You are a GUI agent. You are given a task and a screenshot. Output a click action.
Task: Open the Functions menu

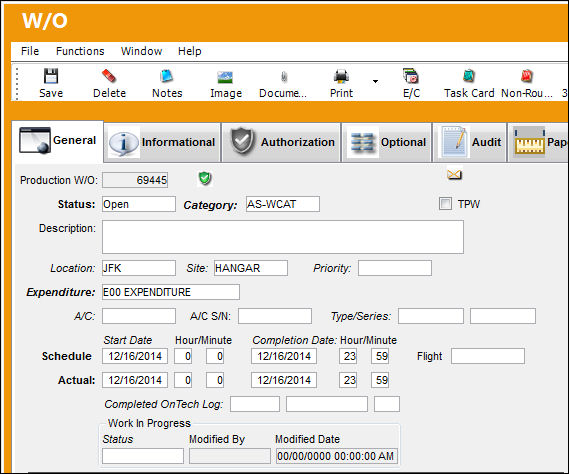click(80, 51)
